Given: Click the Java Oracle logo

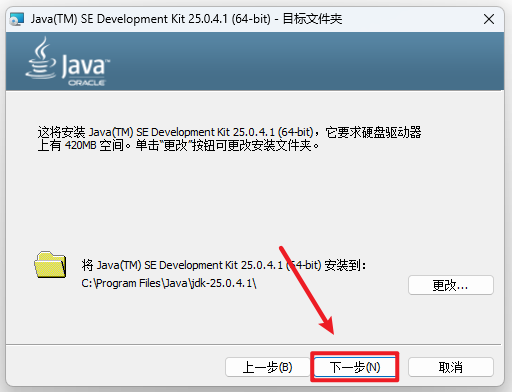Looking at the screenshot, I should click(x=68, y=62).
